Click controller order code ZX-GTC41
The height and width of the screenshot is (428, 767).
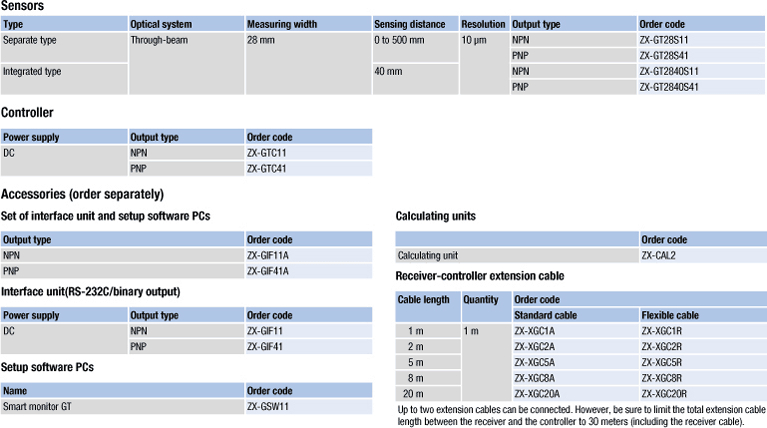point(266,169)
